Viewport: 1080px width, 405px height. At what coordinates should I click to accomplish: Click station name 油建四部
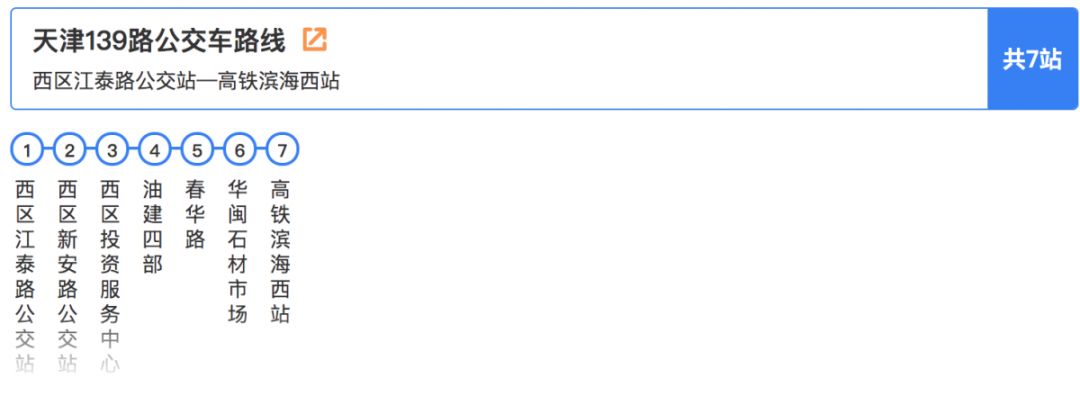(x=153, y=226)
